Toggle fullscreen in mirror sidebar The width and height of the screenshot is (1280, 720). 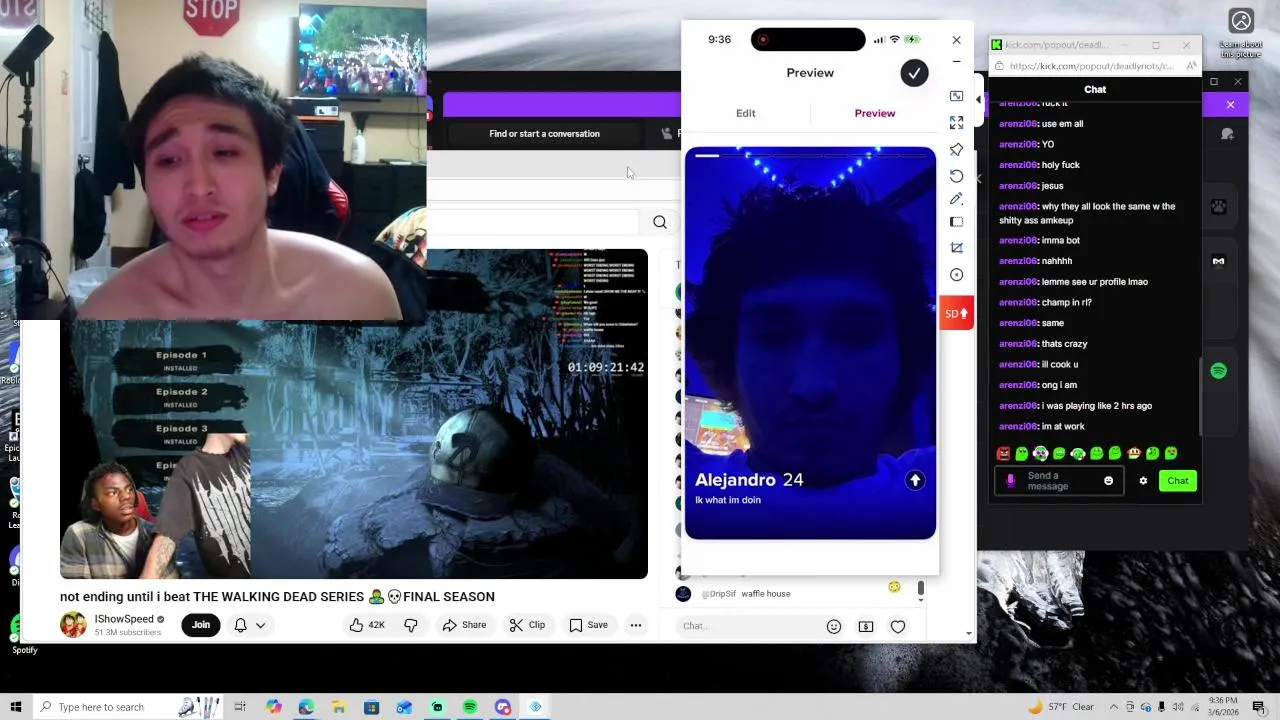pos(957,122)
